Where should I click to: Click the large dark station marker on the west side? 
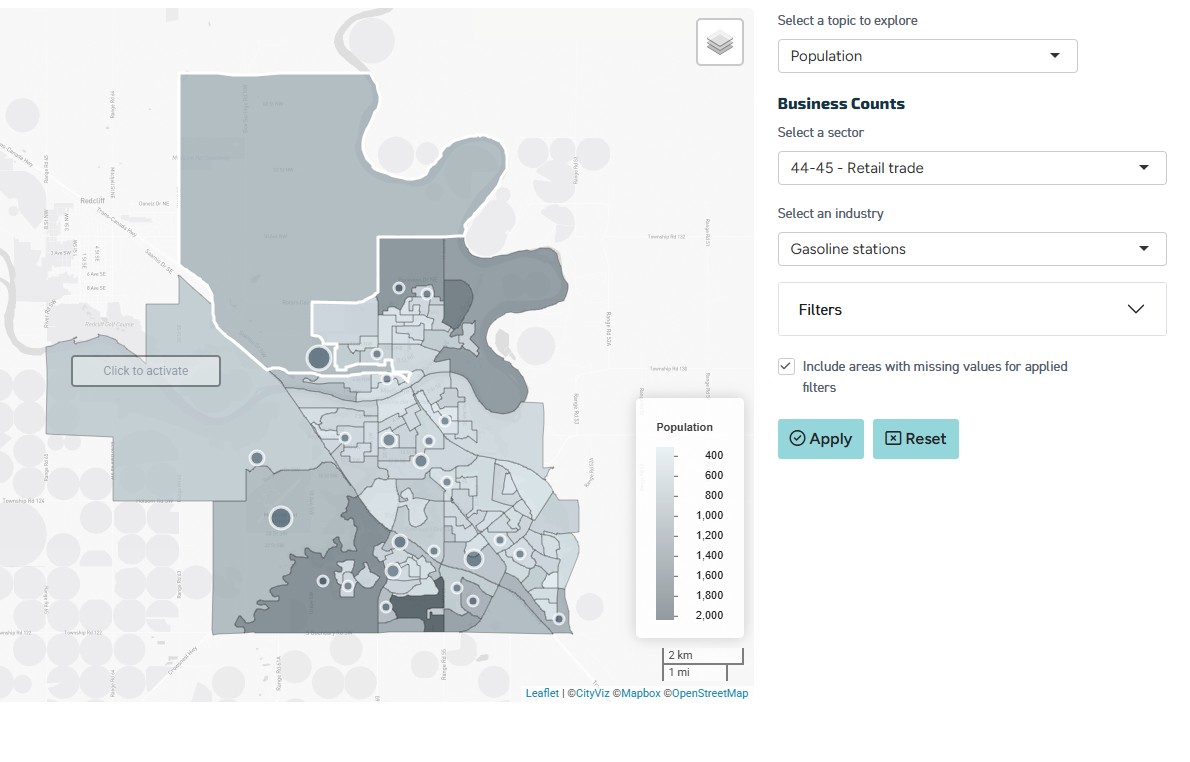pyautogui.click(x=280, y=519)
